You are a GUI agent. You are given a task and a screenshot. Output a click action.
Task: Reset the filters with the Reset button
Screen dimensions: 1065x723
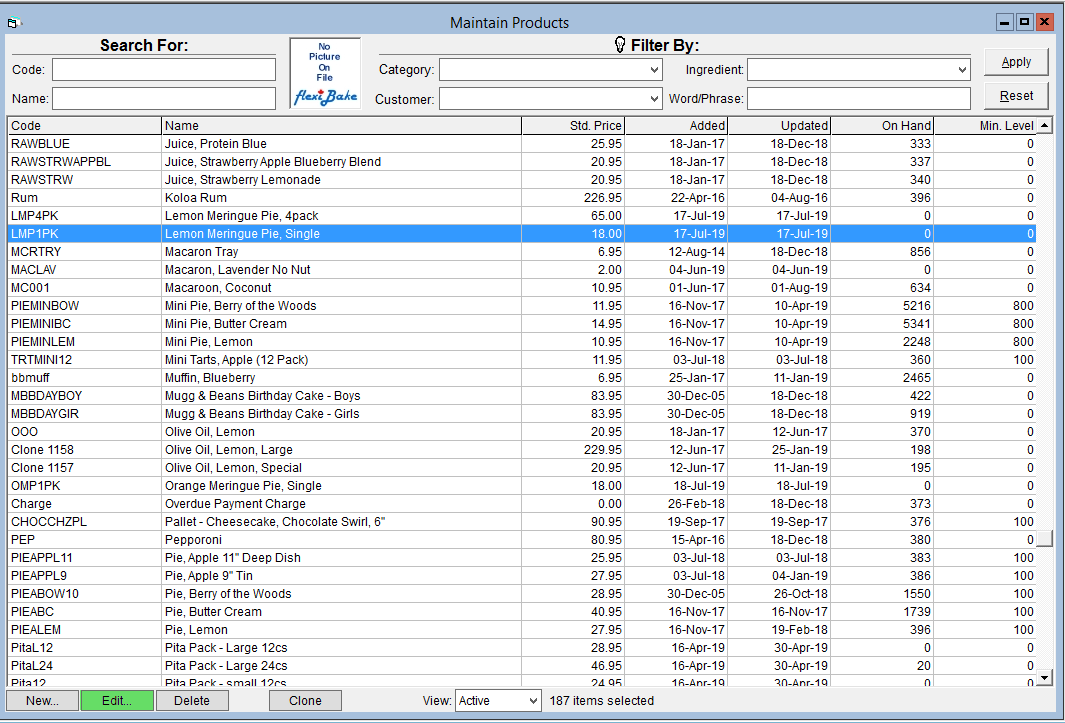coord(1016,96)
